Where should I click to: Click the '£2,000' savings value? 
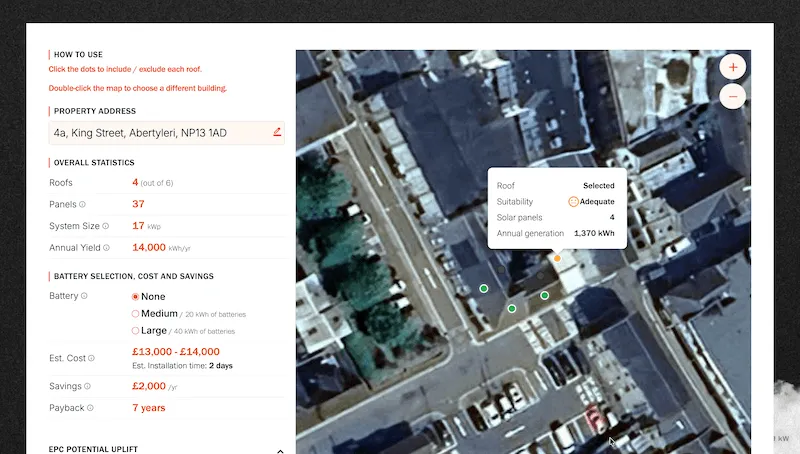149,386
